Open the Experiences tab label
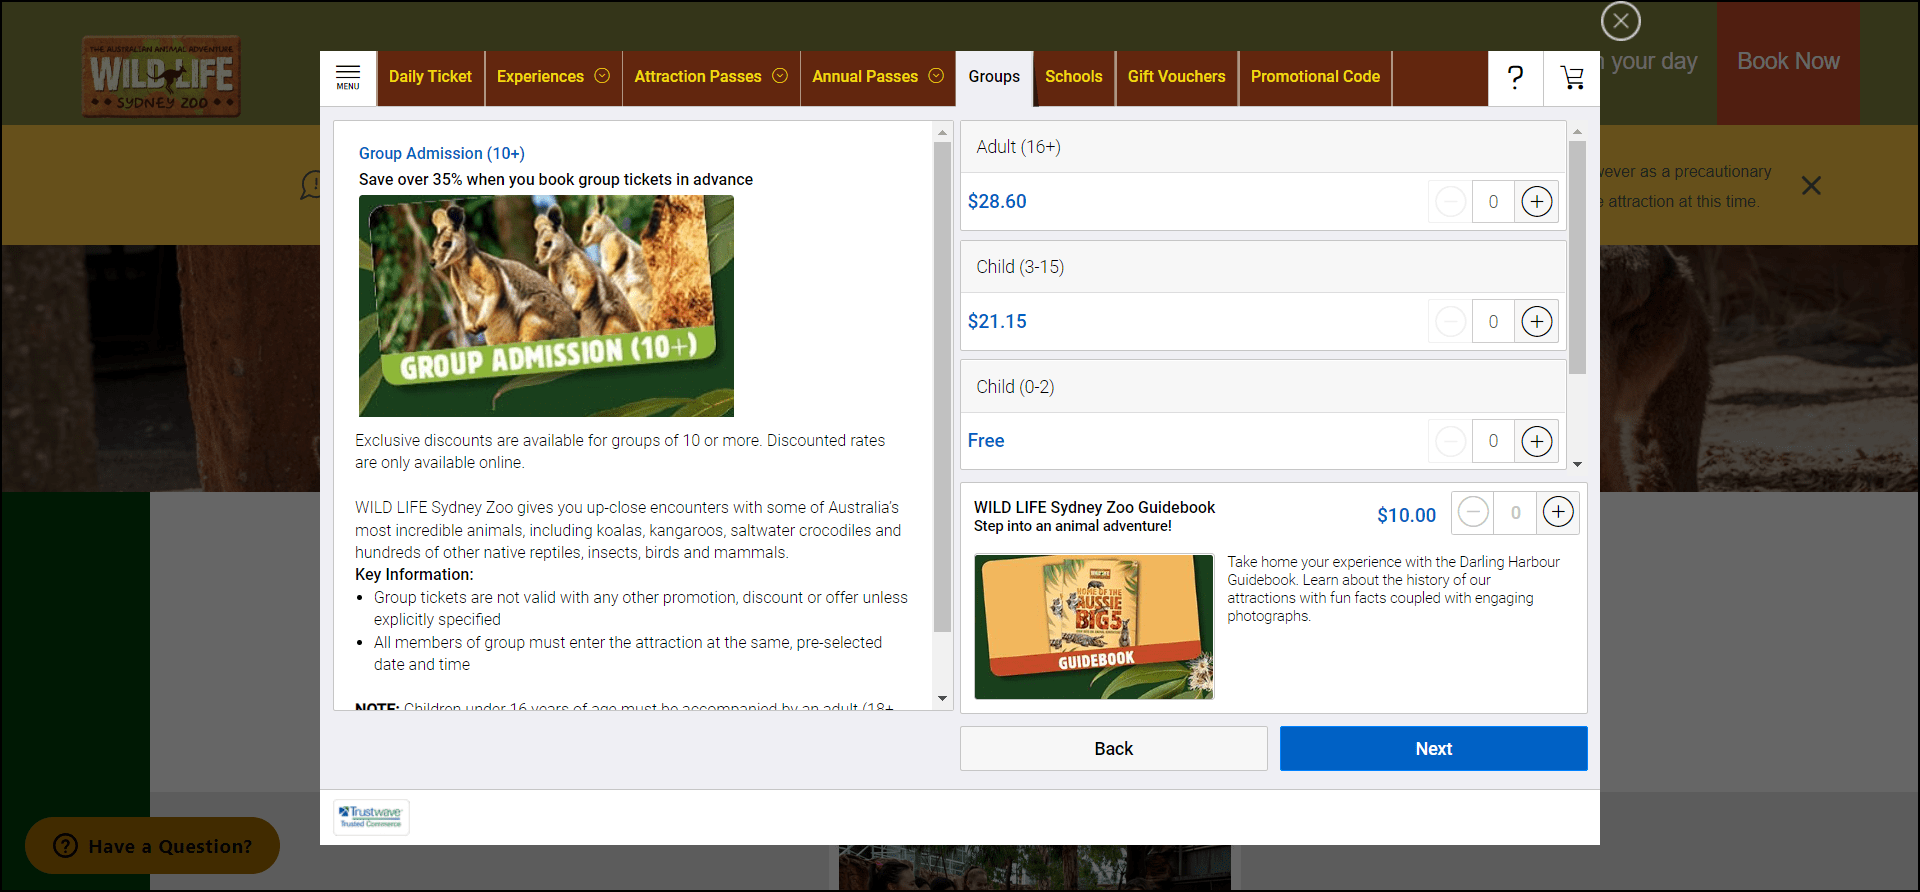Viewport: 1920px width, 892px height. click(x=540, y=77)
